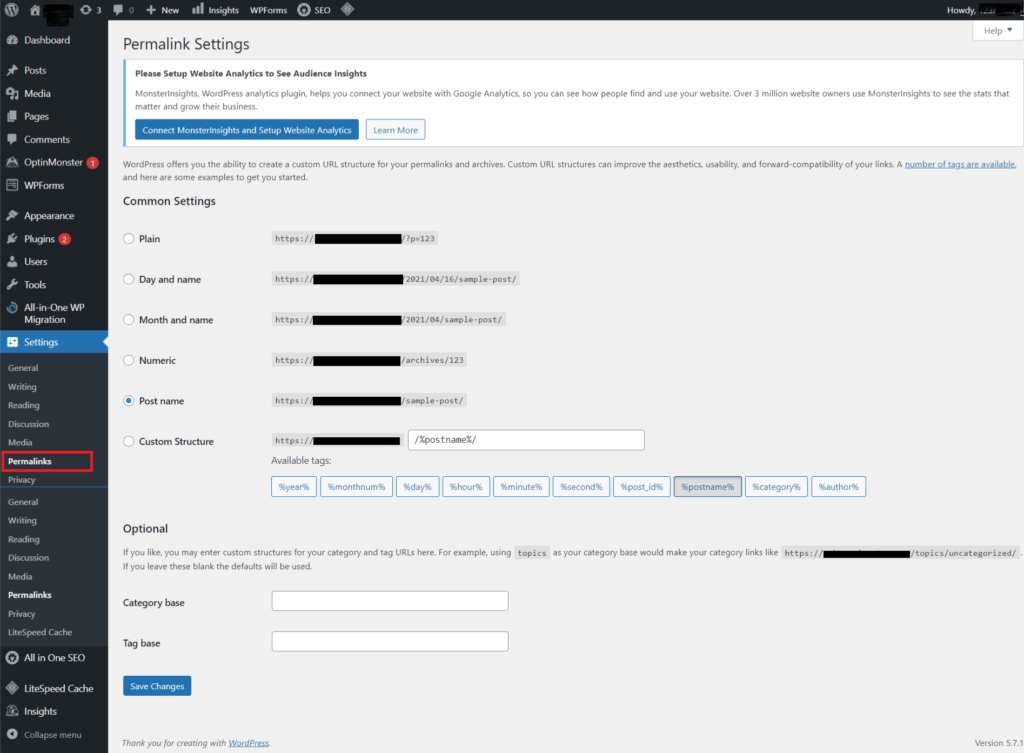Open All in One SEO sidebar icon
Screen dimensions: 1024x753
click(12, 658)
